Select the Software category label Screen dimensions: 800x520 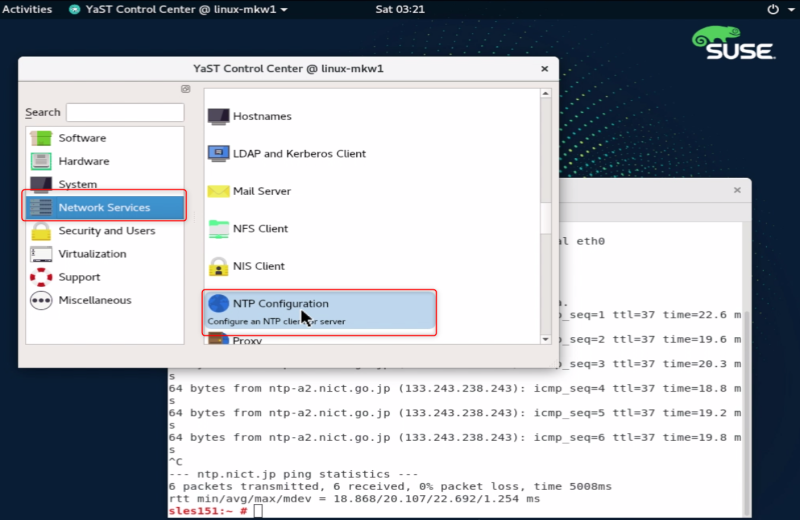click(x=82, y=138)
